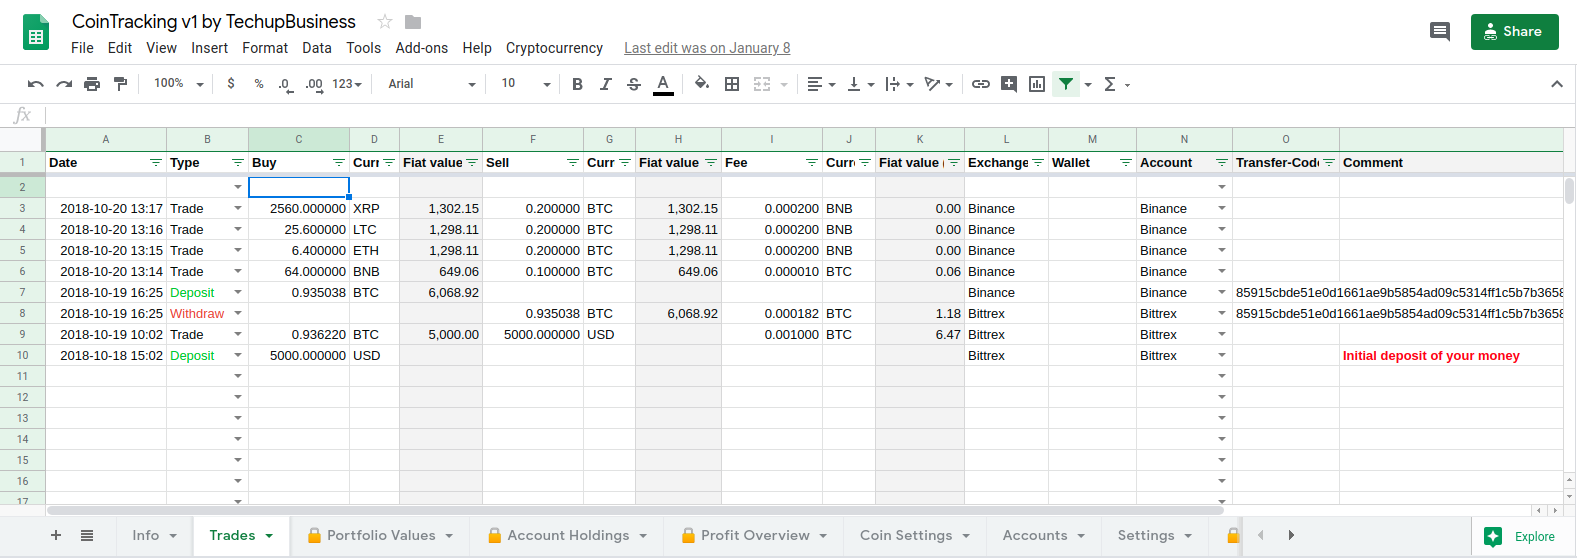Toggle the filter icon in toolbar
Viewport: 1577px width, 558px height.
click(x=1066, y=84)
